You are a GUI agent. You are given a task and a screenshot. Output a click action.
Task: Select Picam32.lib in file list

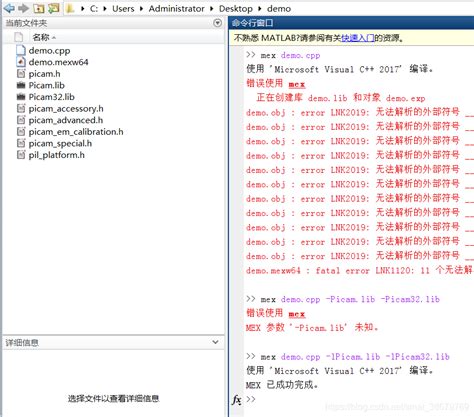(x=51, y=97)
